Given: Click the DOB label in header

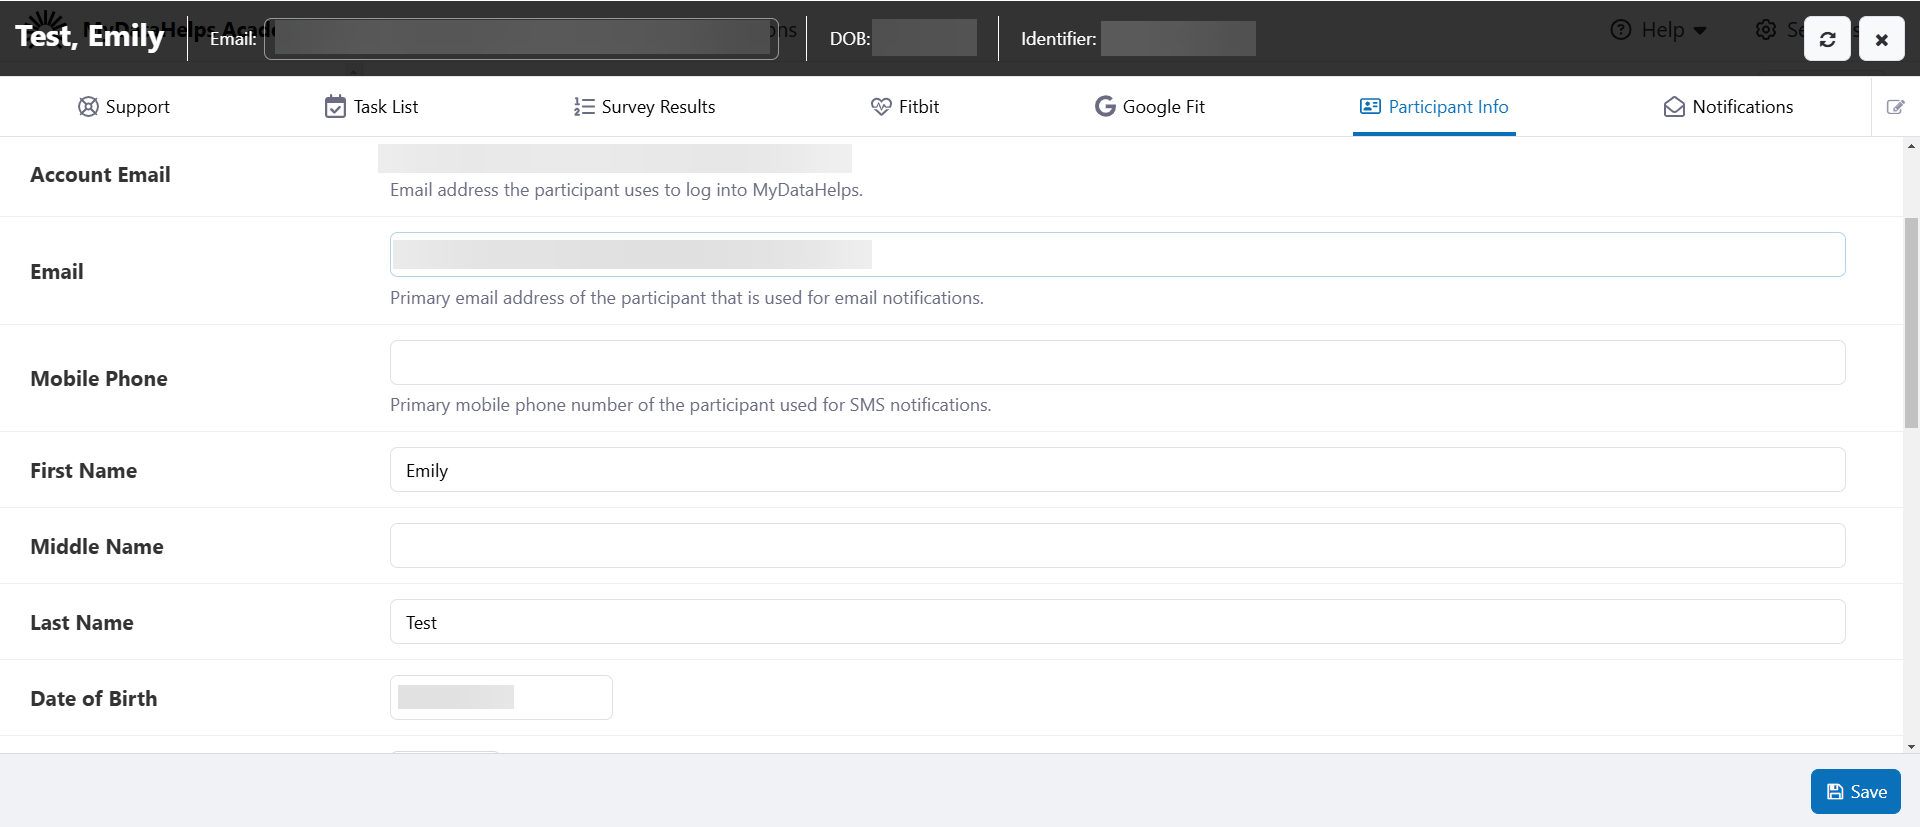Looking at the screenshot, I should [850, 39].
